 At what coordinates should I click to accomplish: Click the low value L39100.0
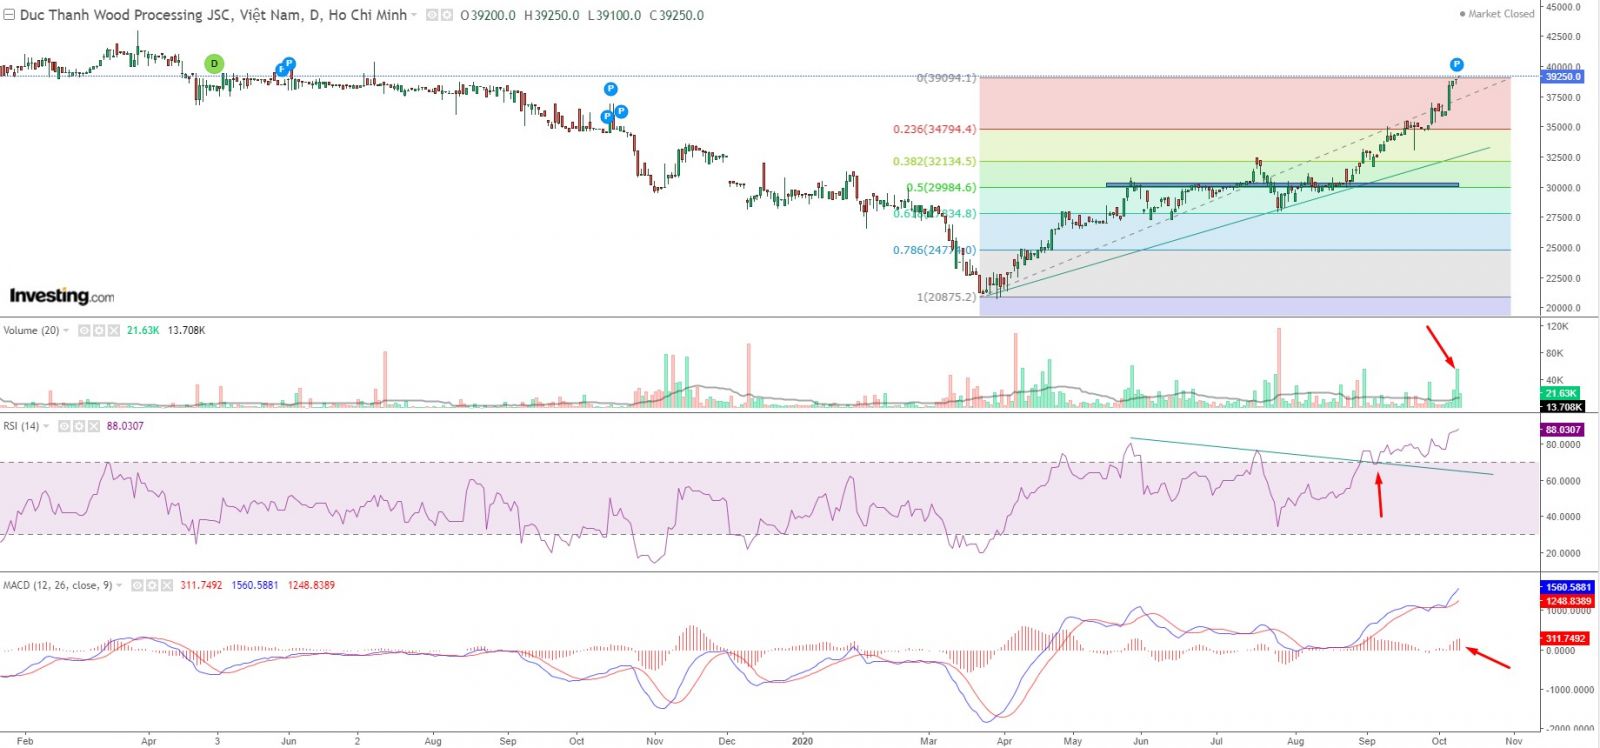tap(614, 15)
